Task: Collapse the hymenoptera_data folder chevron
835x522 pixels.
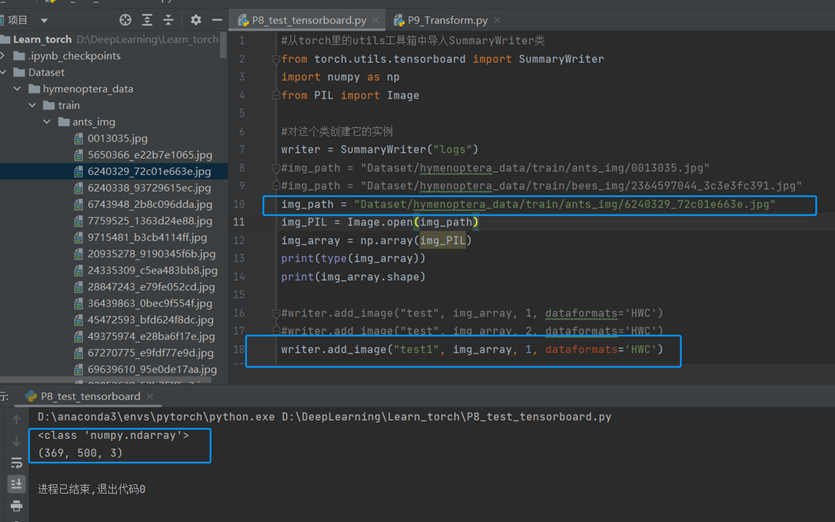Action: point(18,89)
